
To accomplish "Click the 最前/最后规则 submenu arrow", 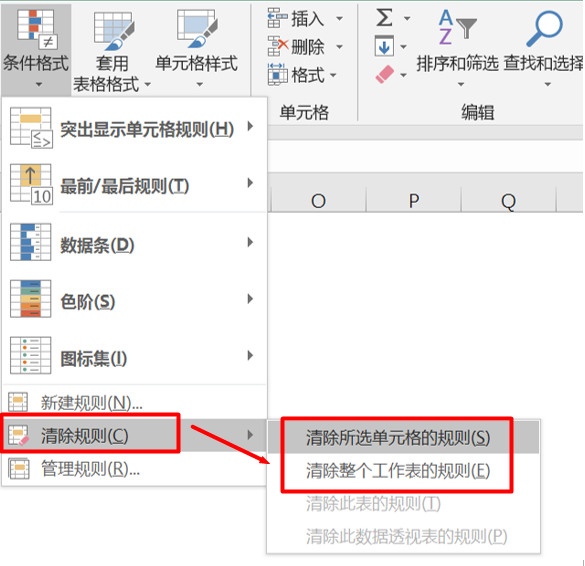I will 250,183.
